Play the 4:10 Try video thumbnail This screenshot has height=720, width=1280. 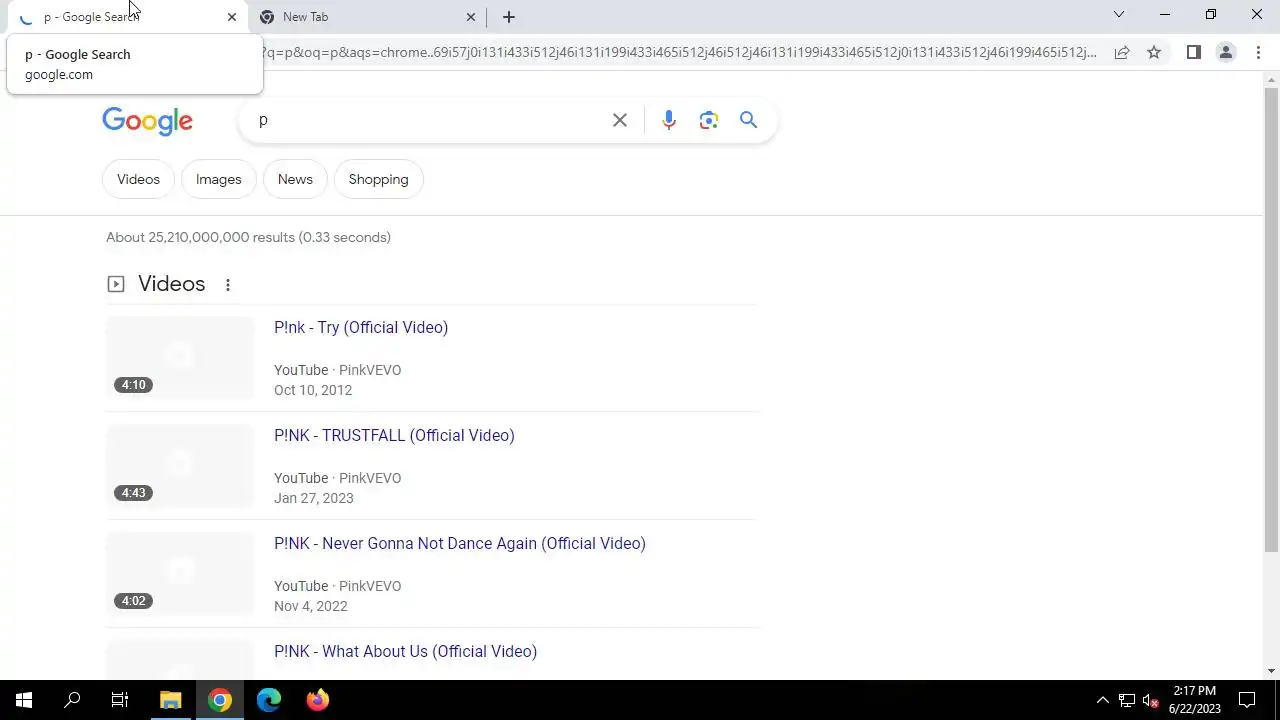180,358
